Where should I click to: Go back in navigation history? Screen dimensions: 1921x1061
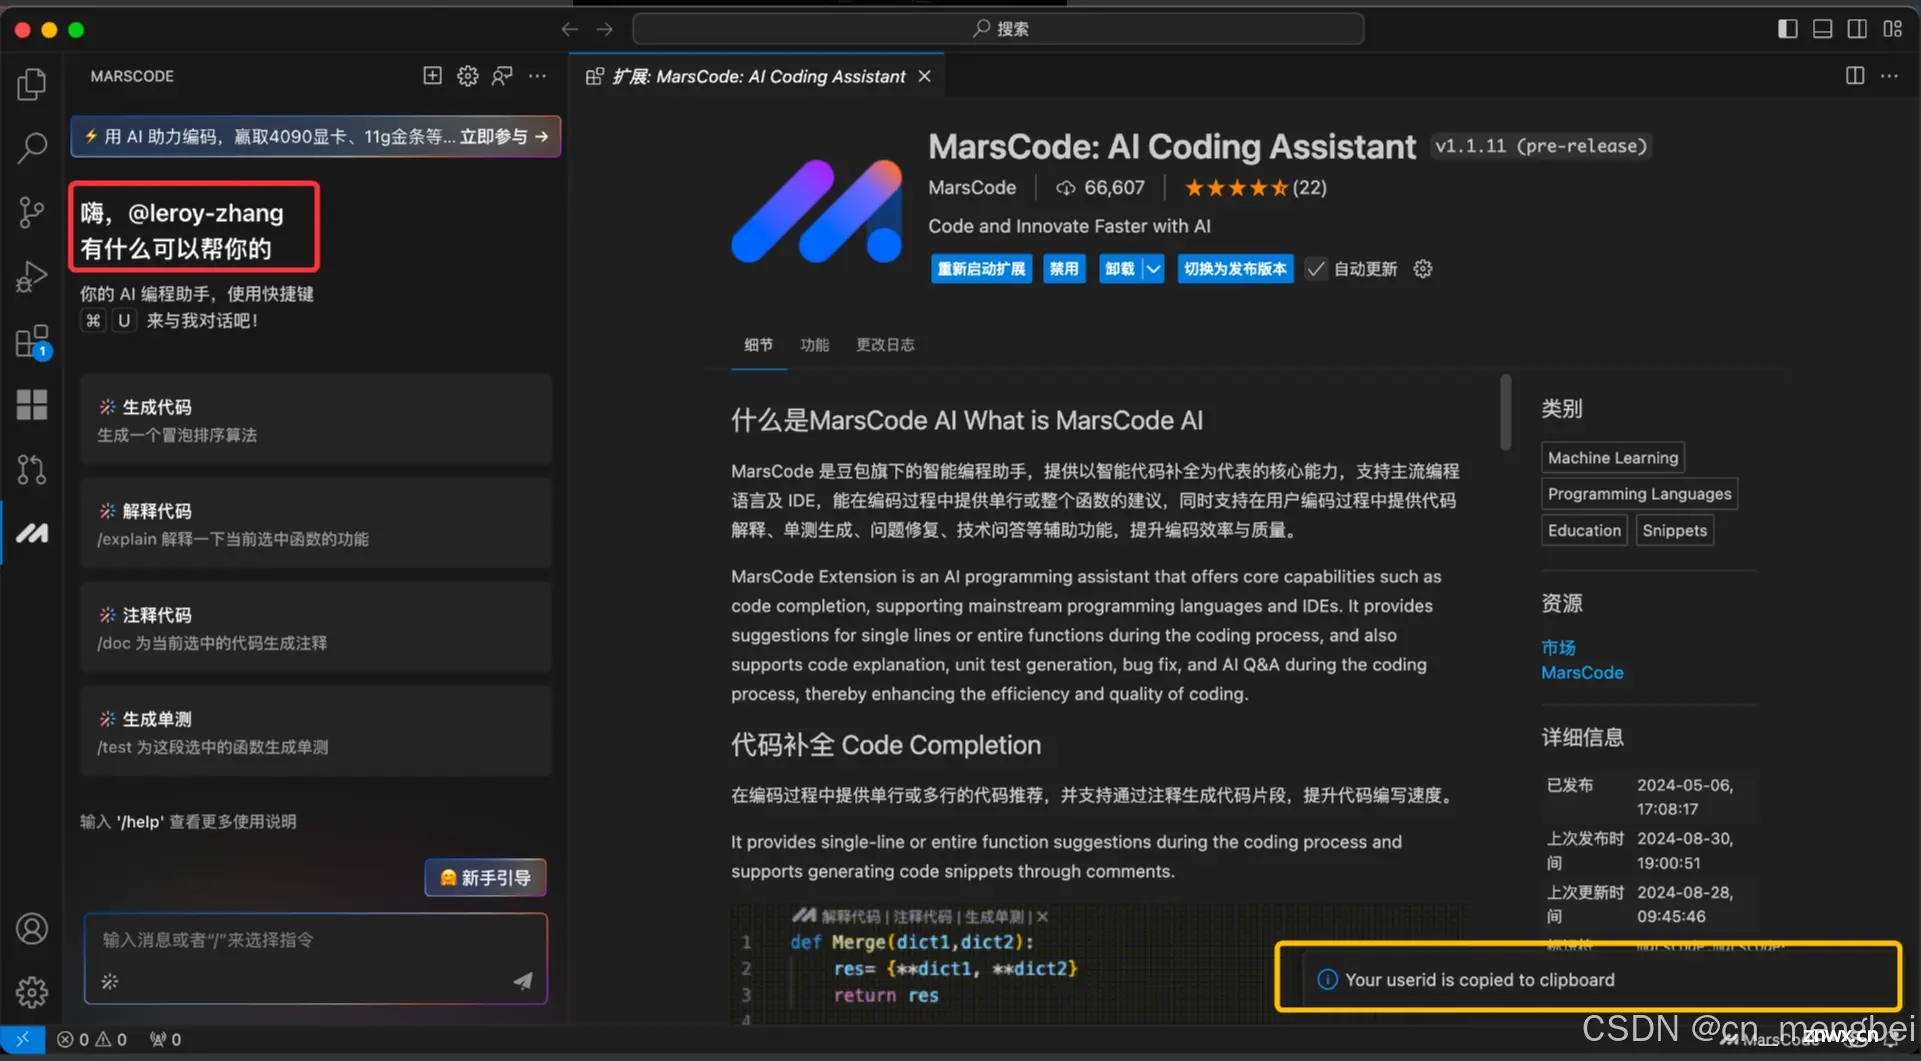[570, 29]
